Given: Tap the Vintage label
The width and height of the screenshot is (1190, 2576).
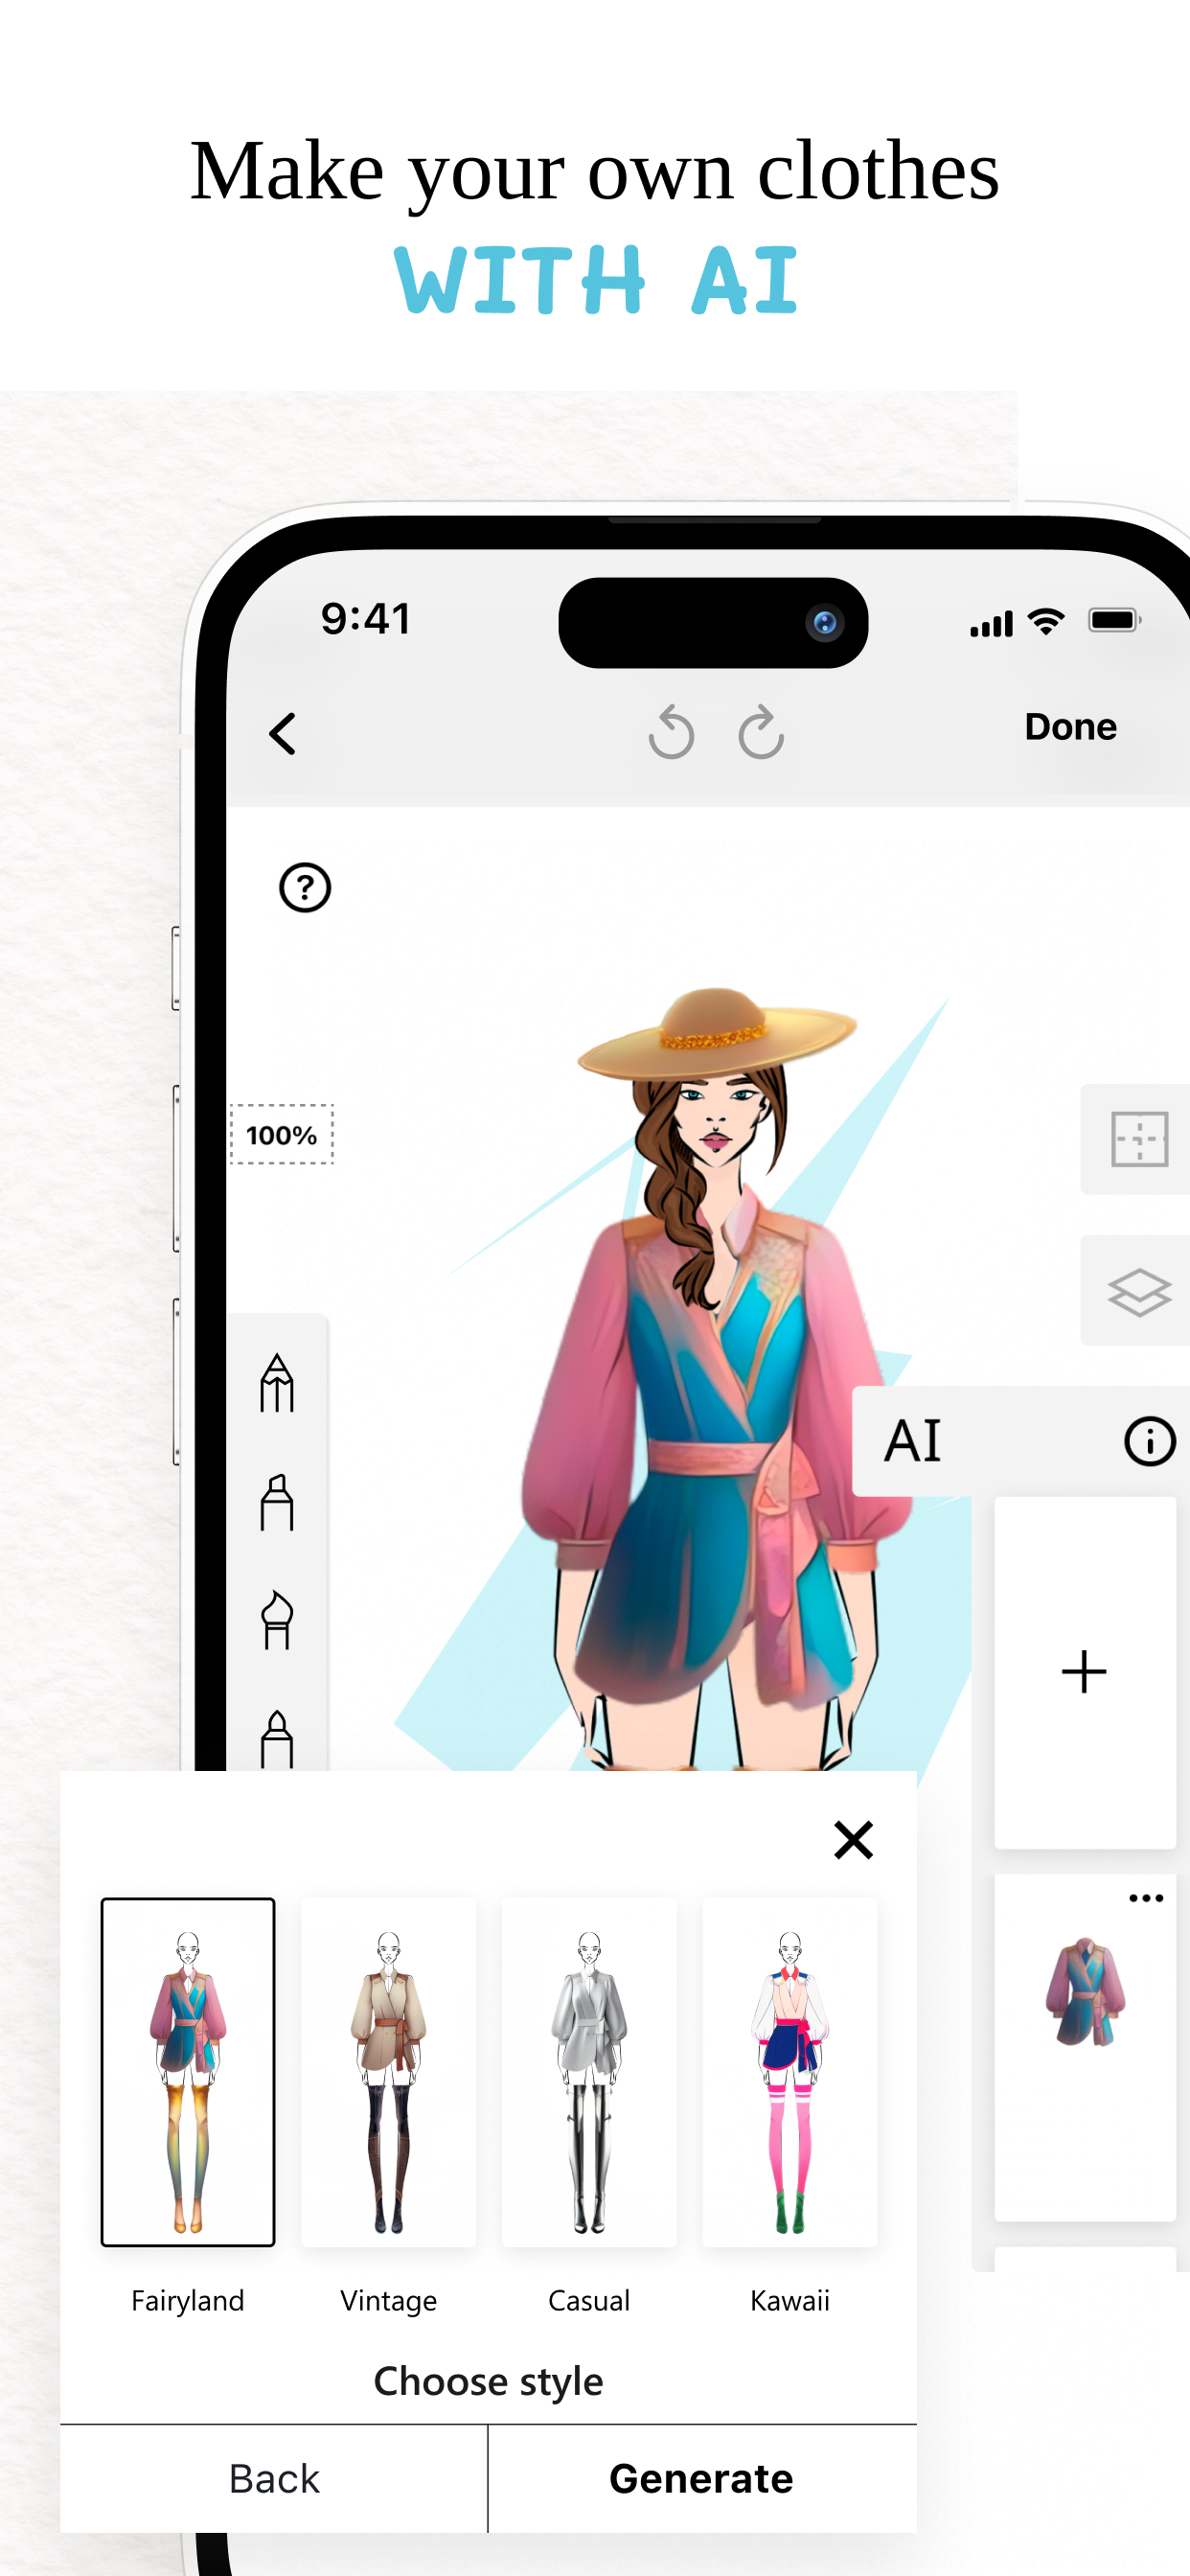Looking at the screenshot, I should click(389, 2302).
